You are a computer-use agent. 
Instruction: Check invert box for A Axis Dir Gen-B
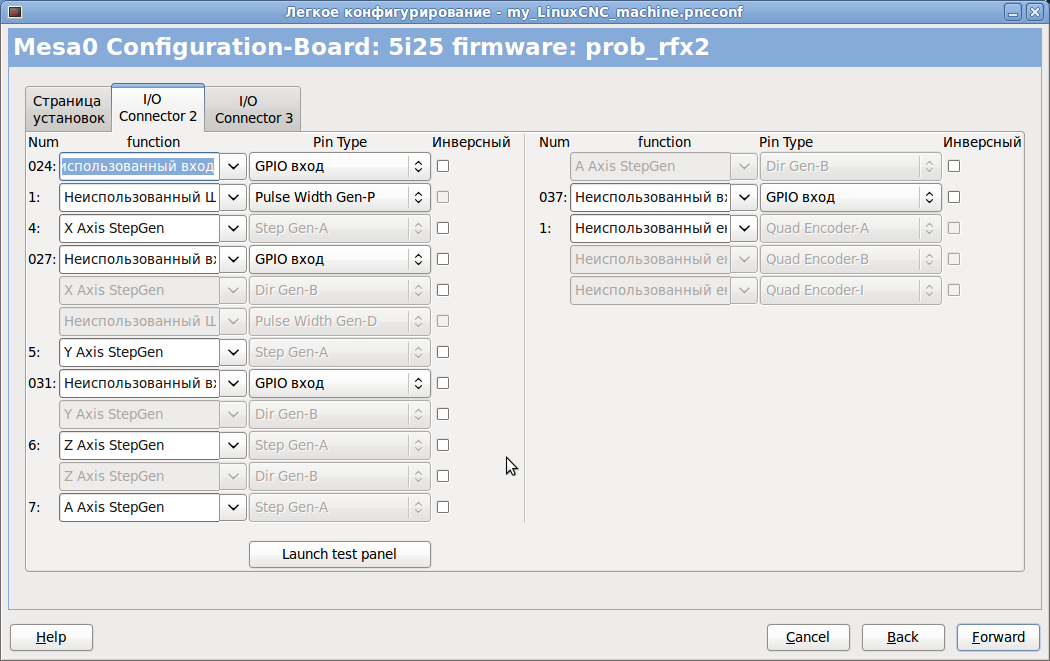point(954,166)
